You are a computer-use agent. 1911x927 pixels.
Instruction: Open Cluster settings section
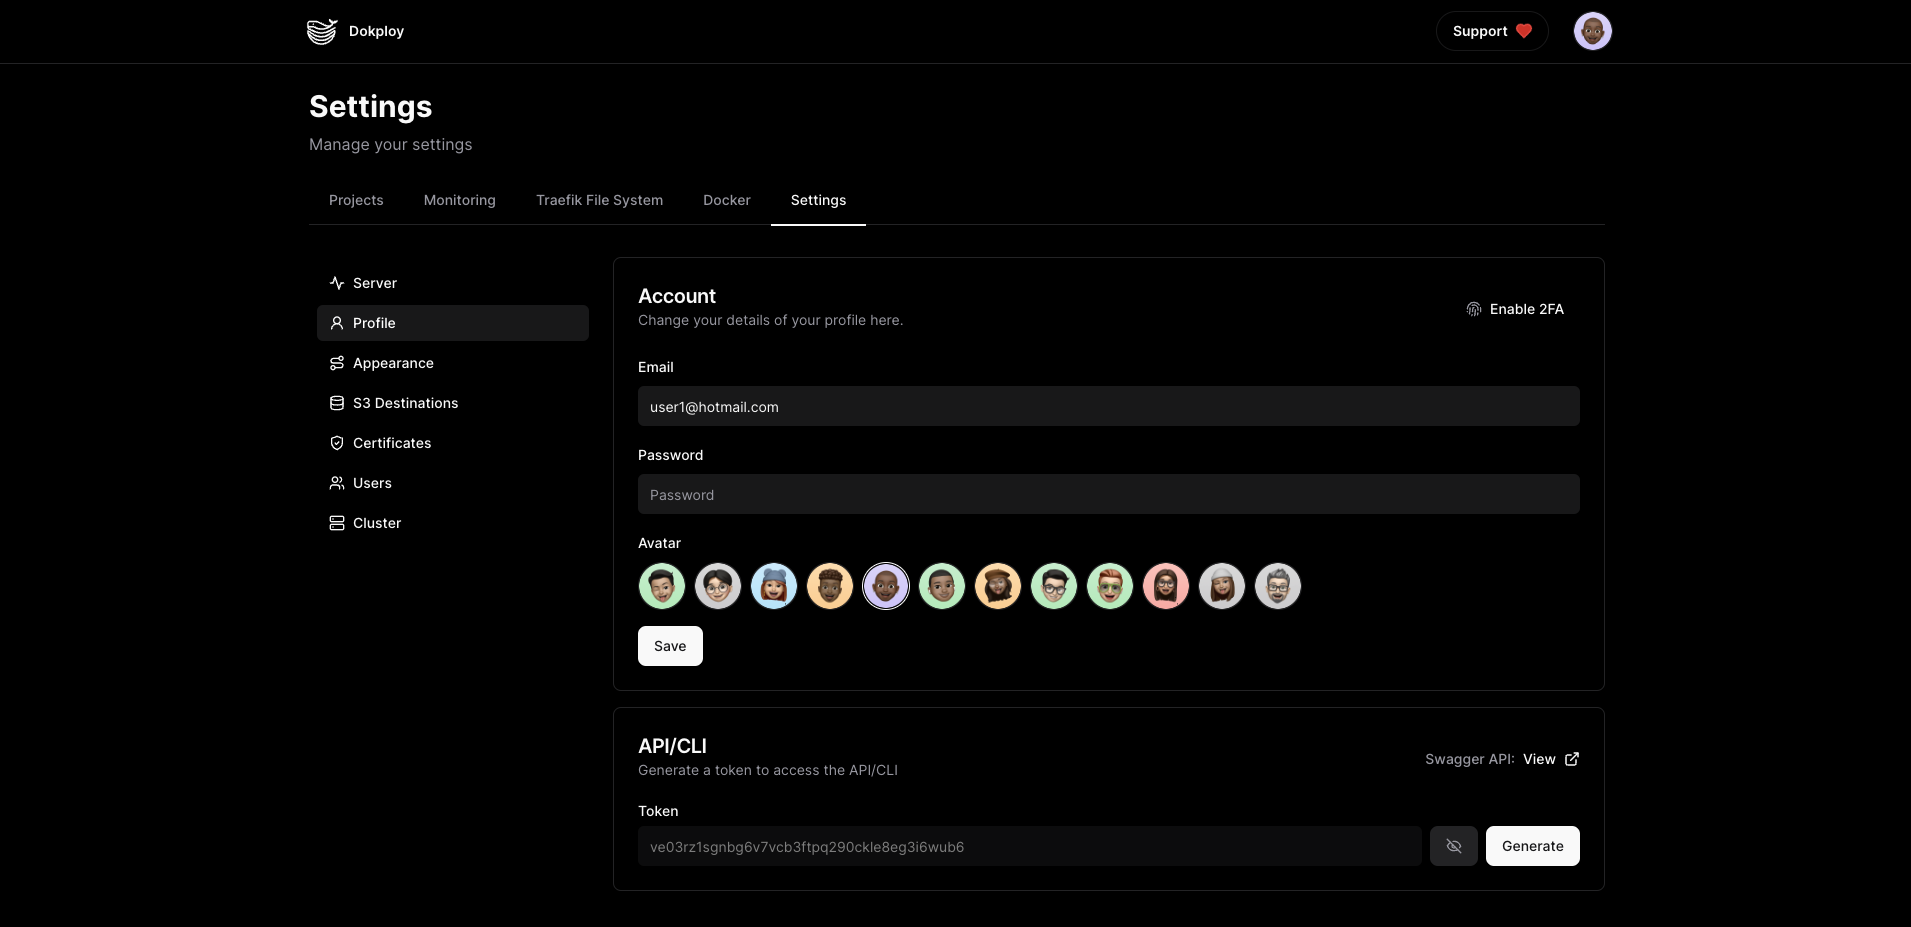coord(376,523)
